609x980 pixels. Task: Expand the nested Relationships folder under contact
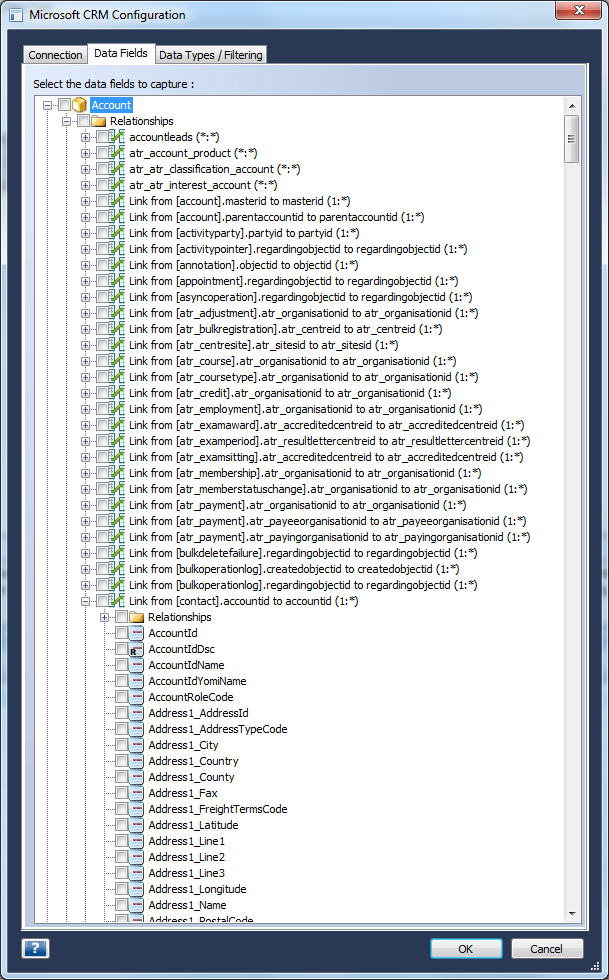point(104,618)
